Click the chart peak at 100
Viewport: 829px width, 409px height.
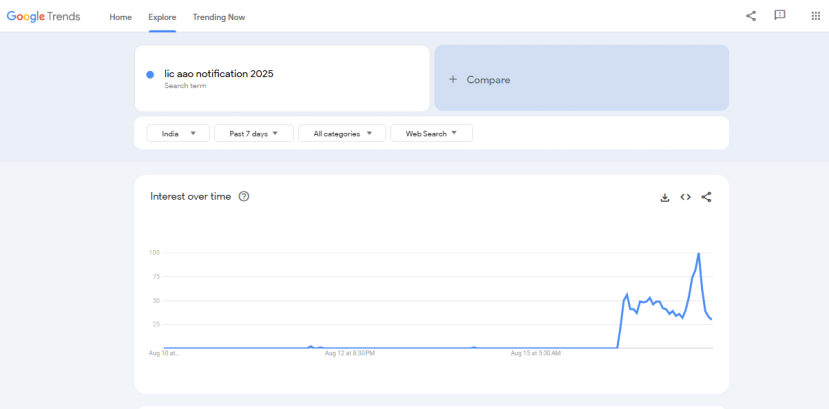(698, 254)
